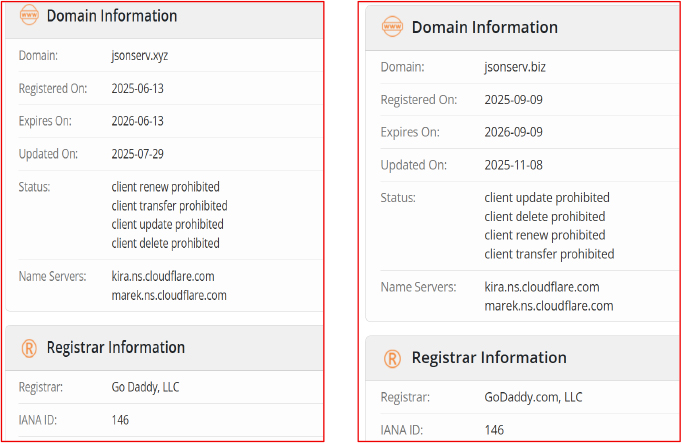Click the registrar R icon above GoDaddy.com, LLC
The width and height of the screenshot is (681, 443).
point(393,358)
